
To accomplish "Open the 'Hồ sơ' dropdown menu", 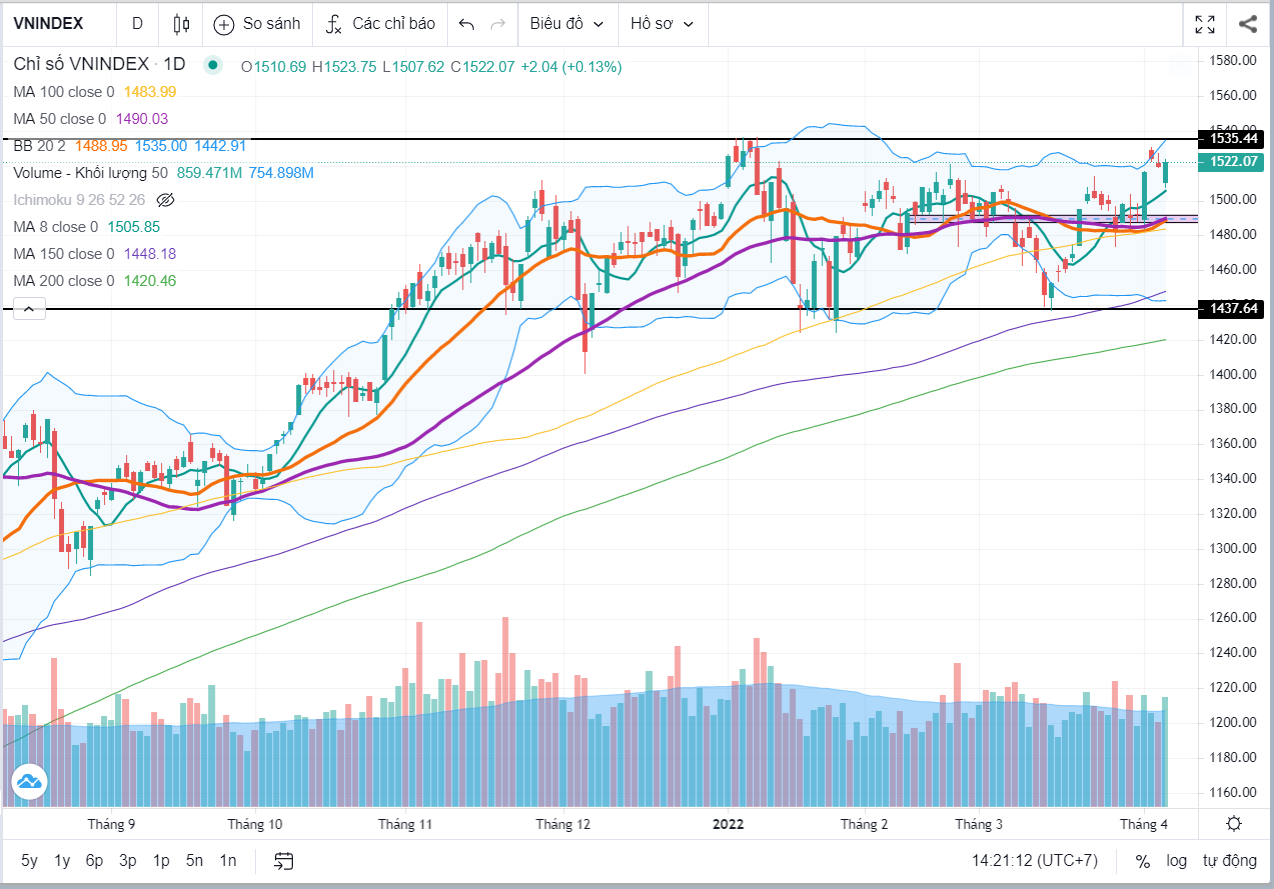I will click(x=662, y=24).
